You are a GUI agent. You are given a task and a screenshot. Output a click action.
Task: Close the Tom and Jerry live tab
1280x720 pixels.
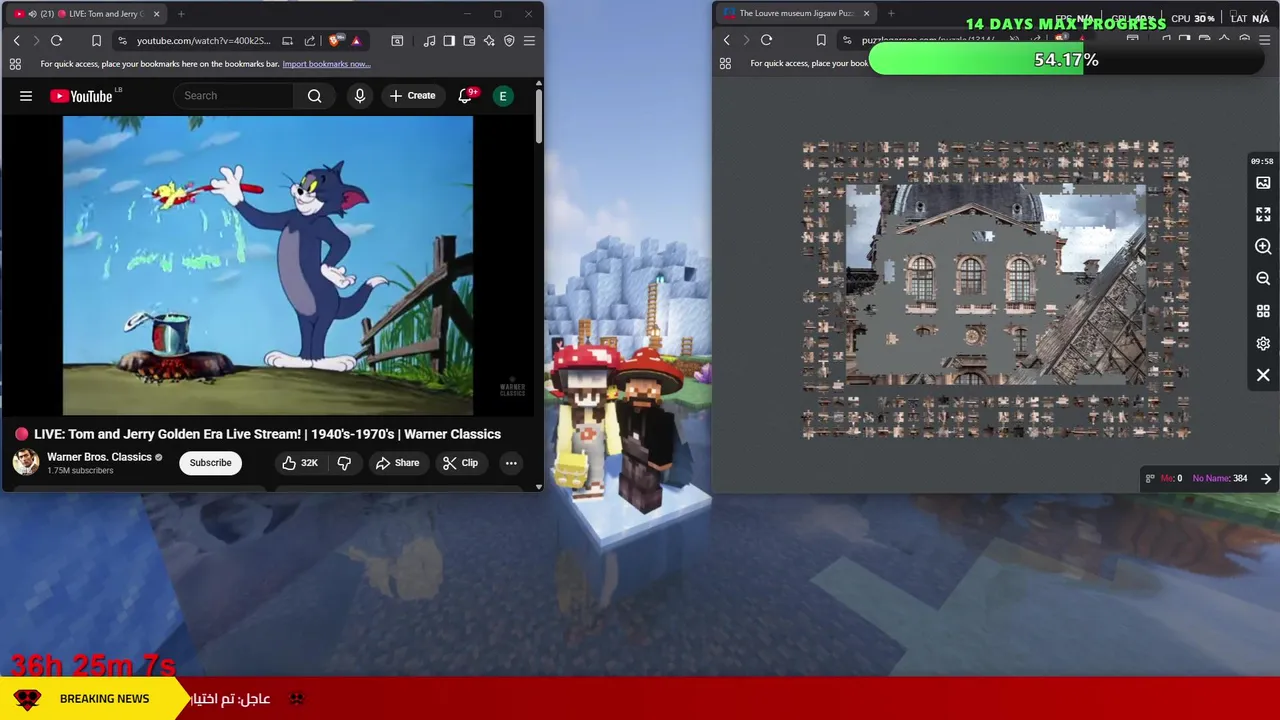pyautogui.click(x=156, y=14)
